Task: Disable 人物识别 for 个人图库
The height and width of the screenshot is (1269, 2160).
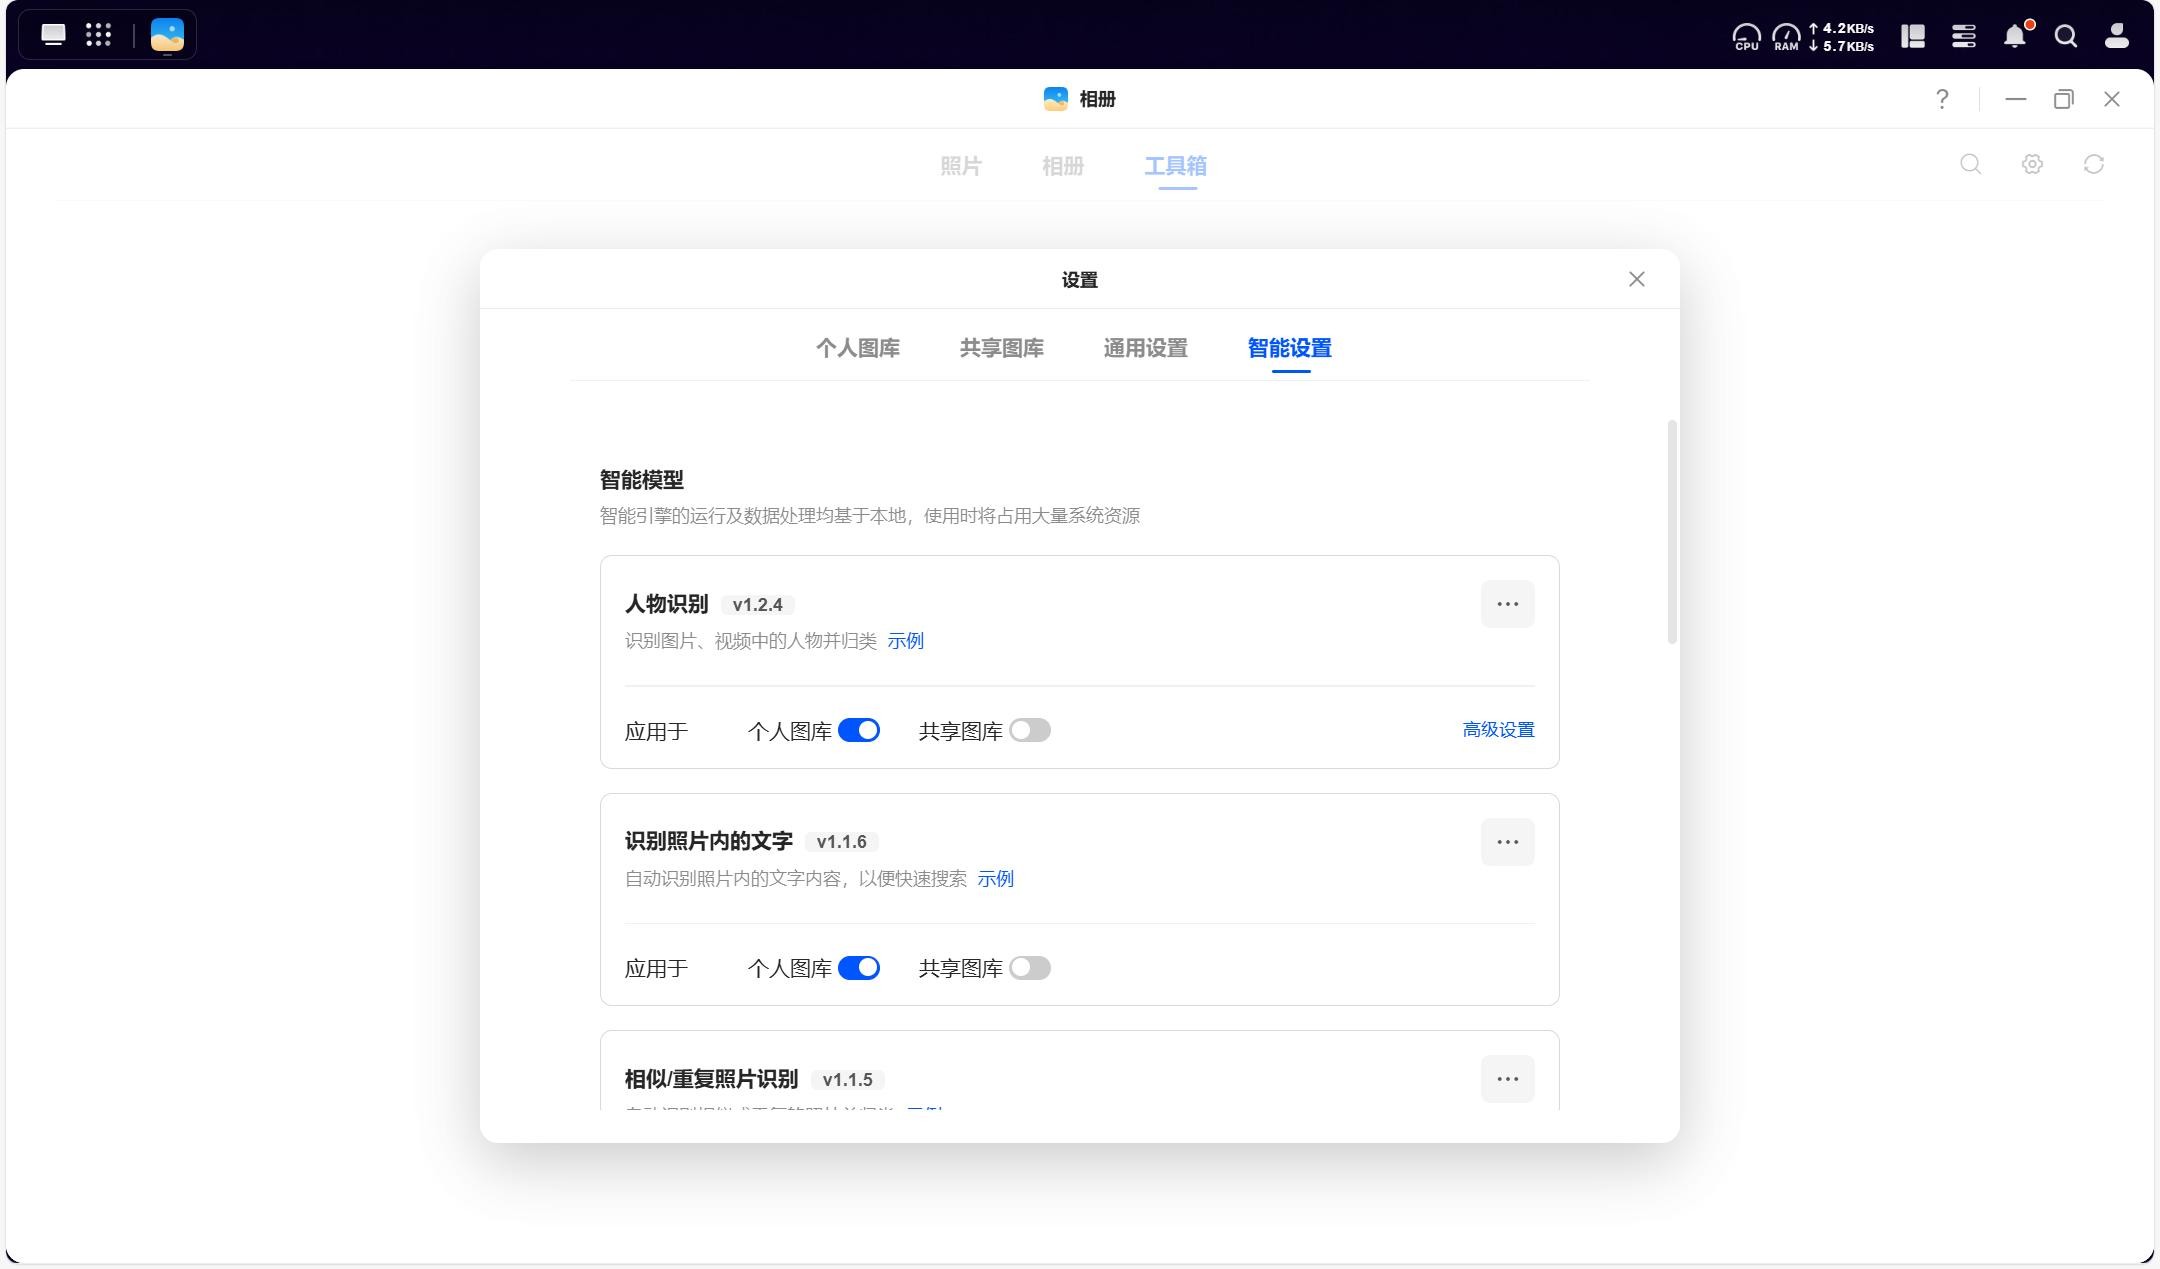Action: pyautogui.click(x=859, y=731)
